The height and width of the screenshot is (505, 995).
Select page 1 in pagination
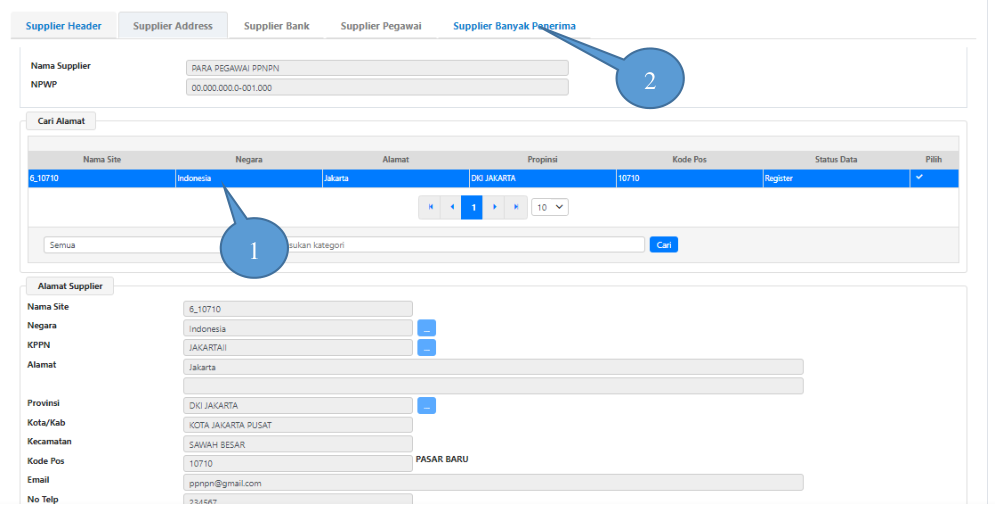click(x=472, y=207)
